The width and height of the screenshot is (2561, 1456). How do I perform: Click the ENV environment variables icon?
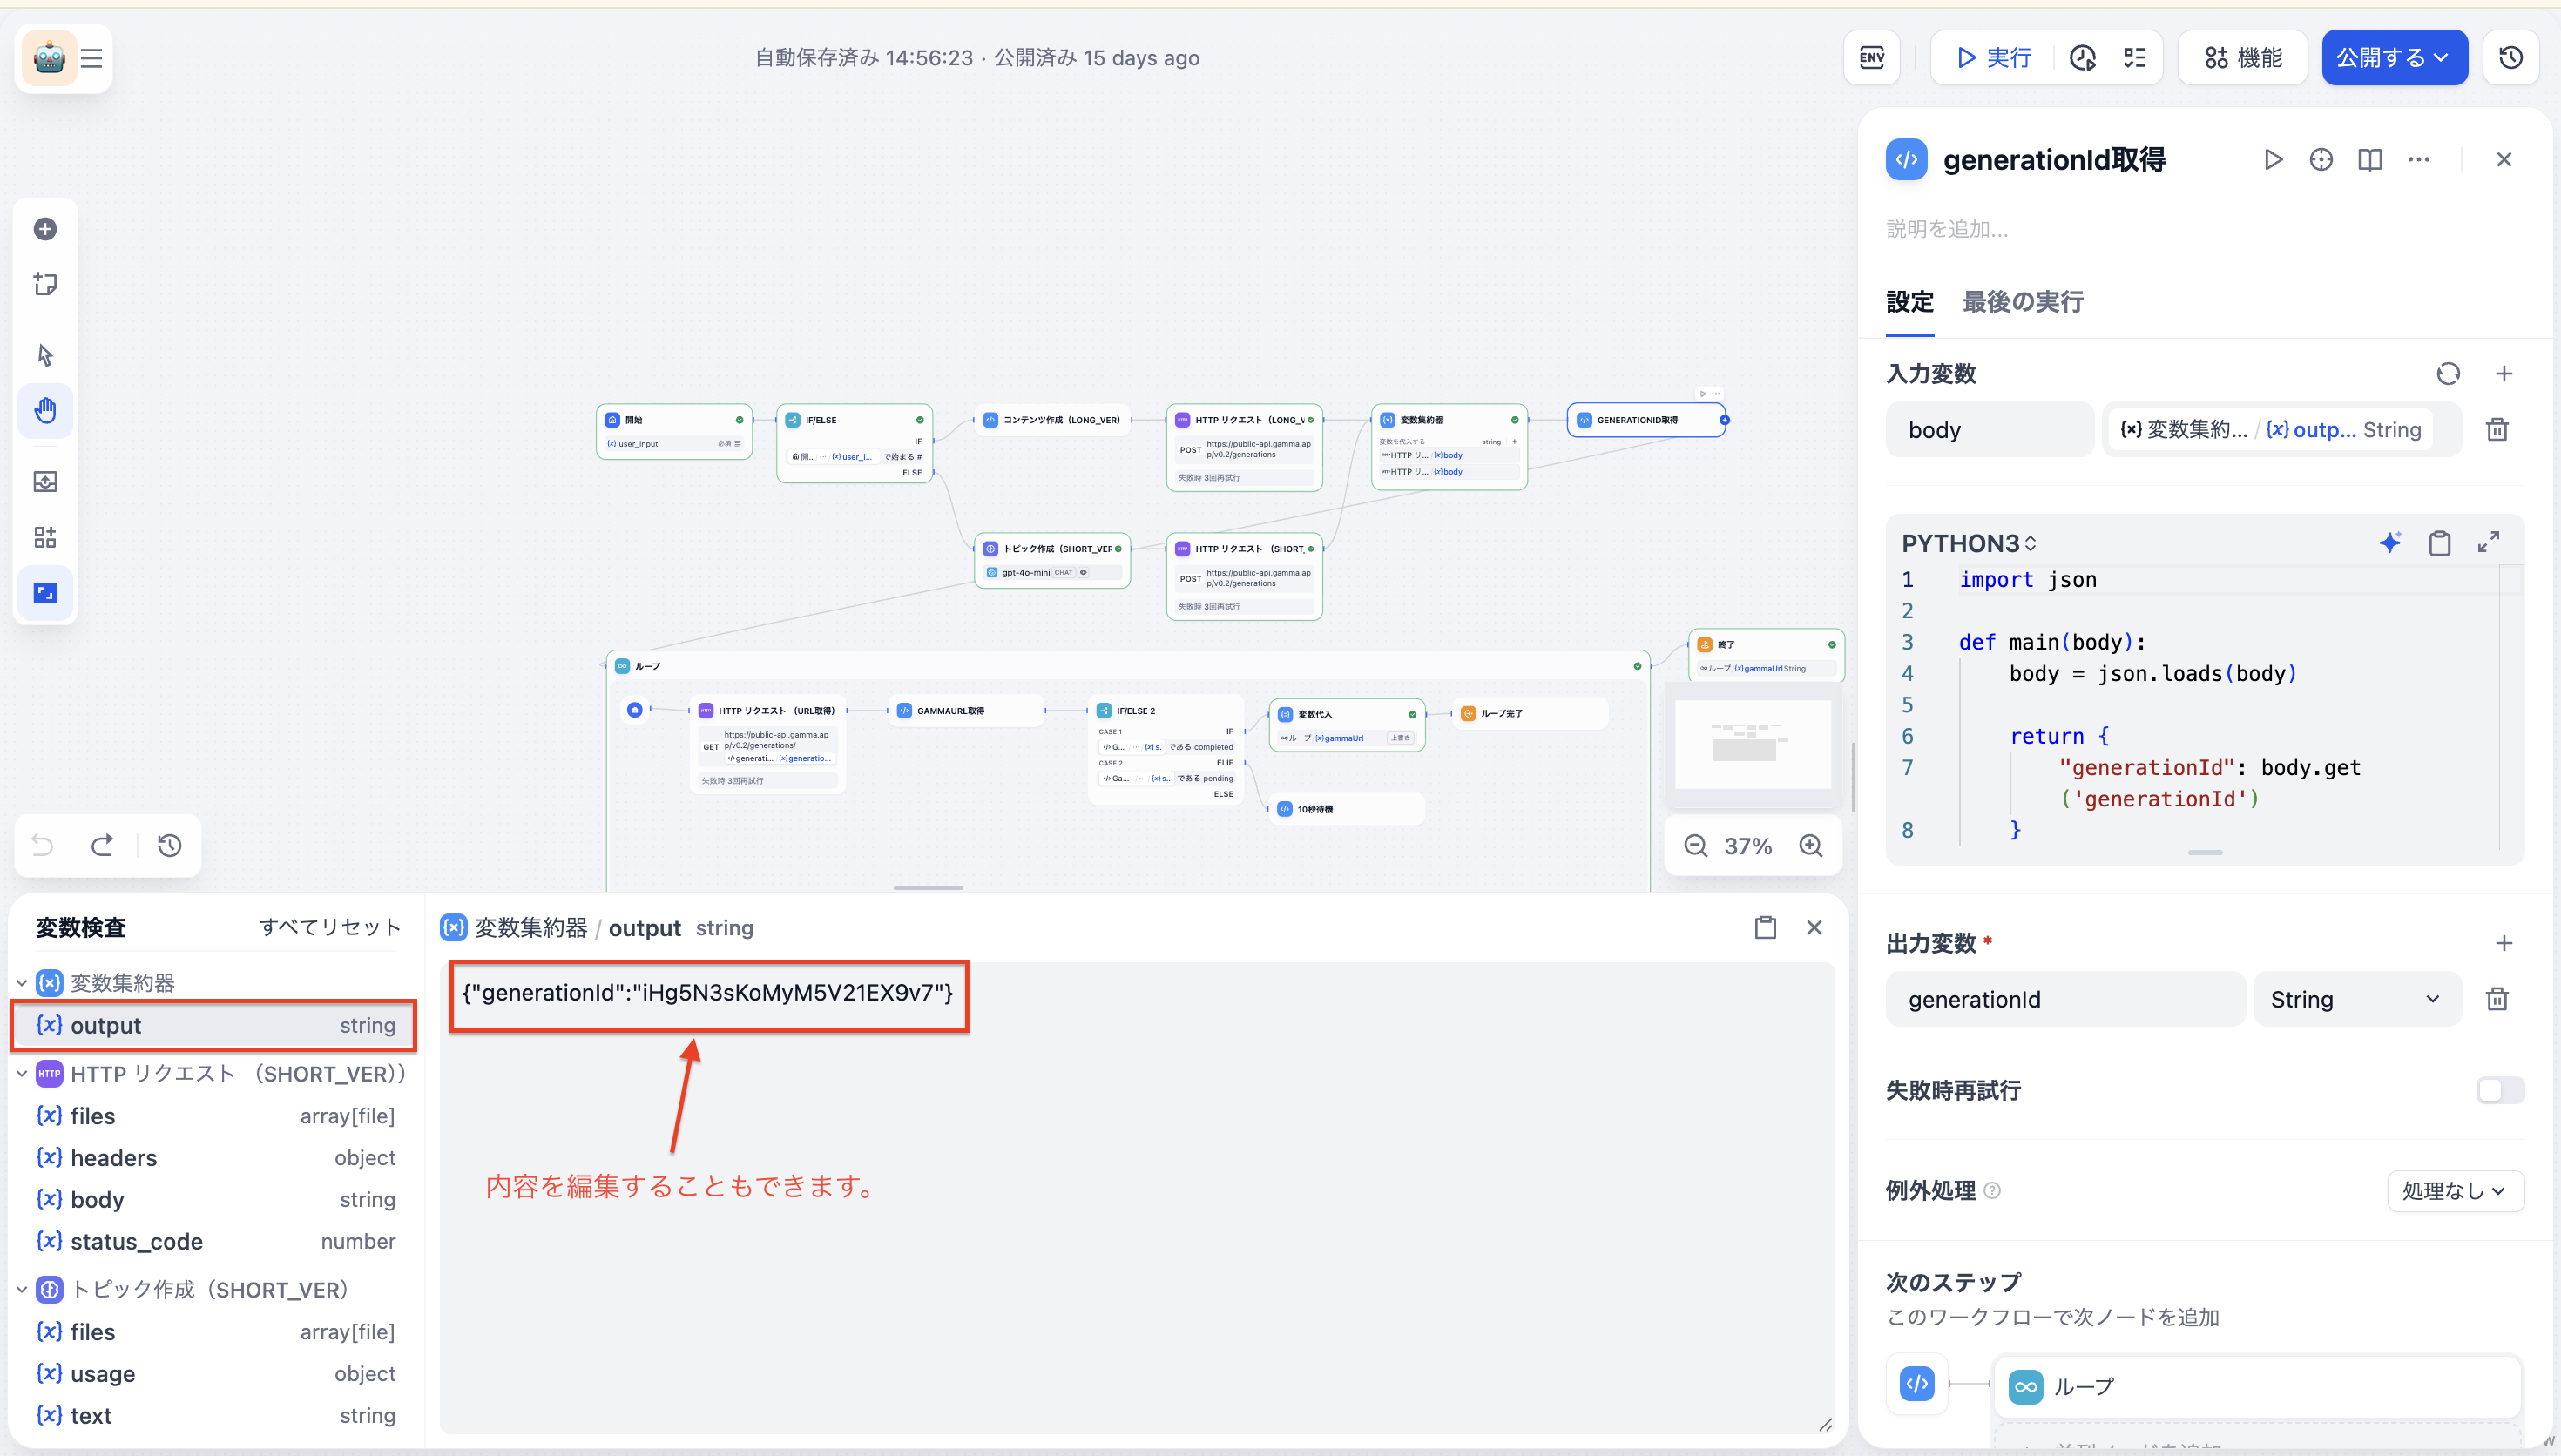(1871, 58)
